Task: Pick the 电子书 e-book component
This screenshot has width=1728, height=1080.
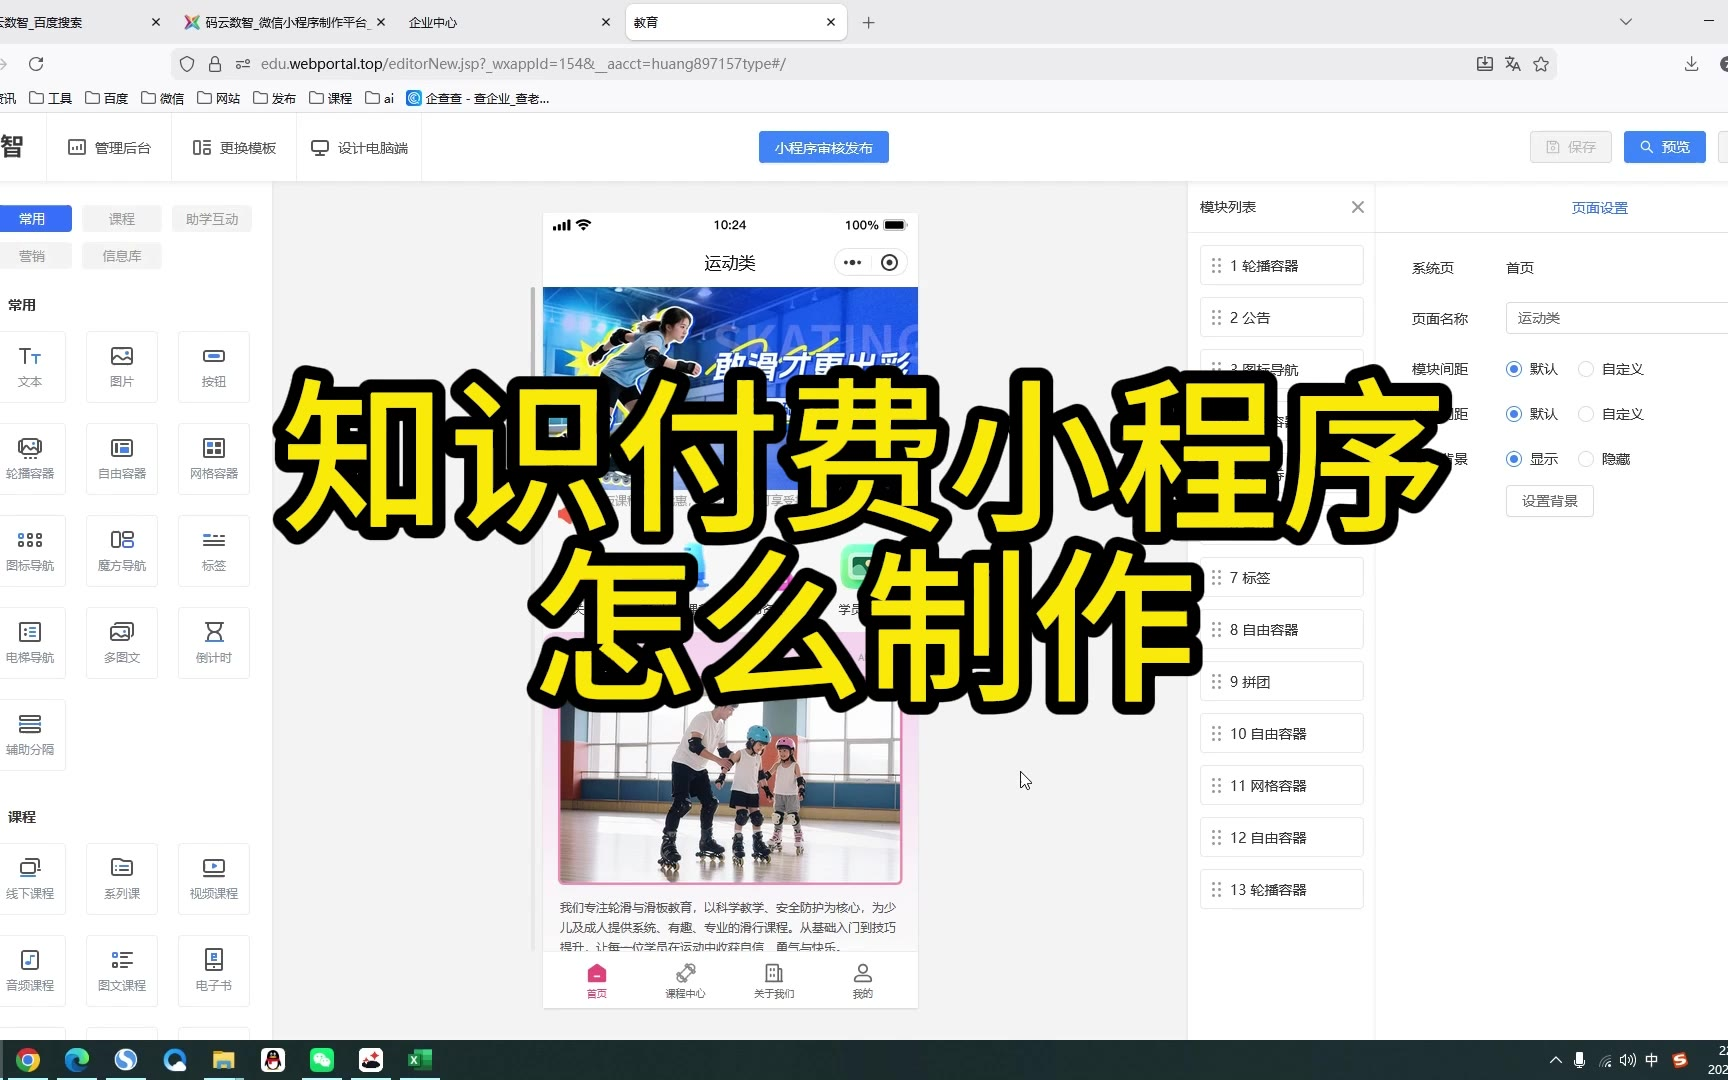Action: pos(213,970)
